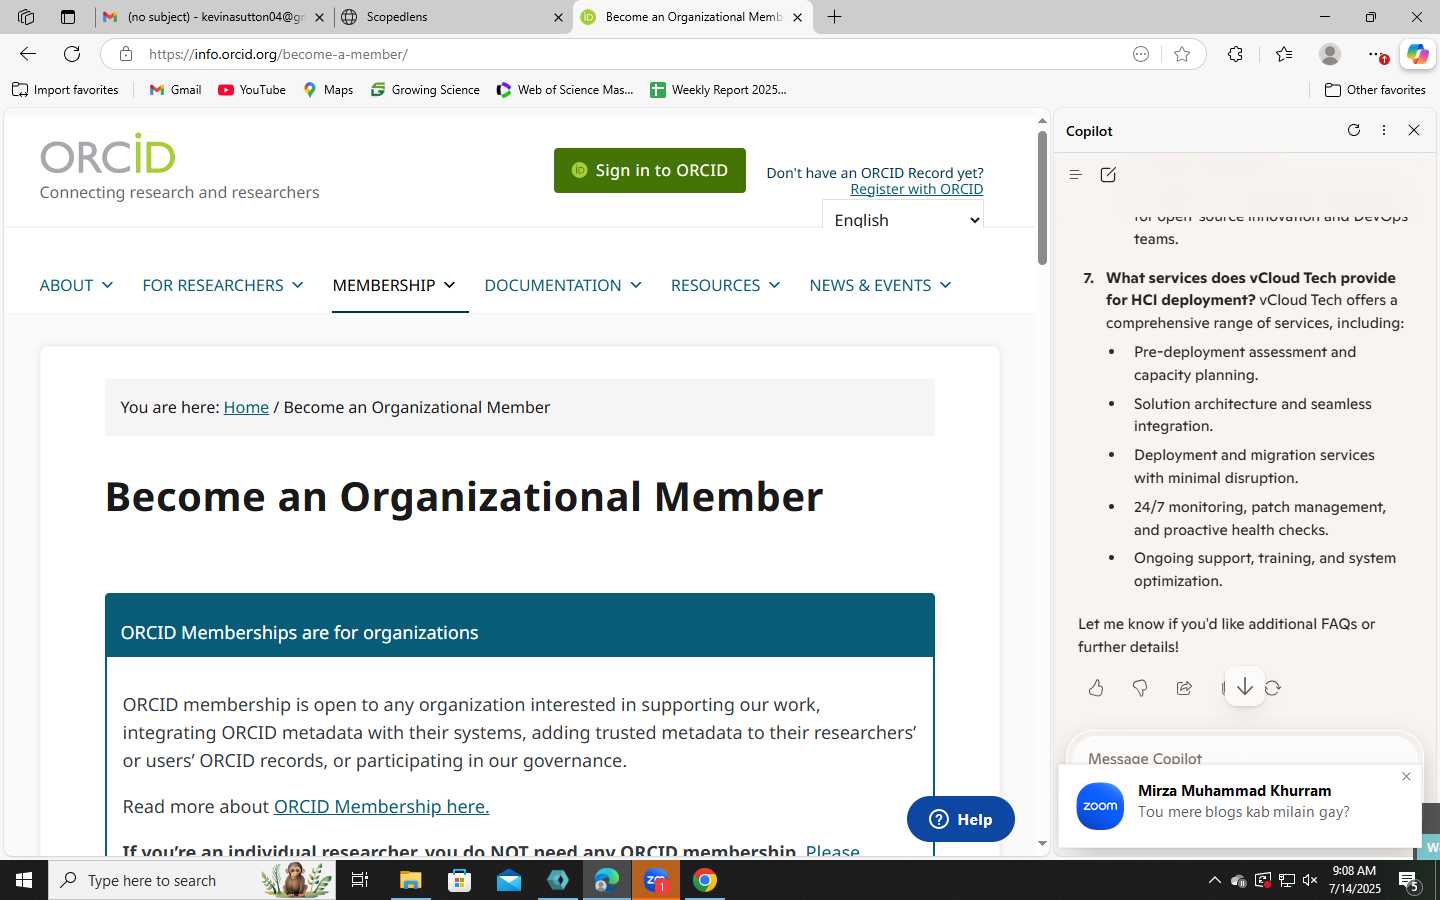1440x900 pixels.
Task: Open Copilot conversation history list icon
Action: (1076, 175)
